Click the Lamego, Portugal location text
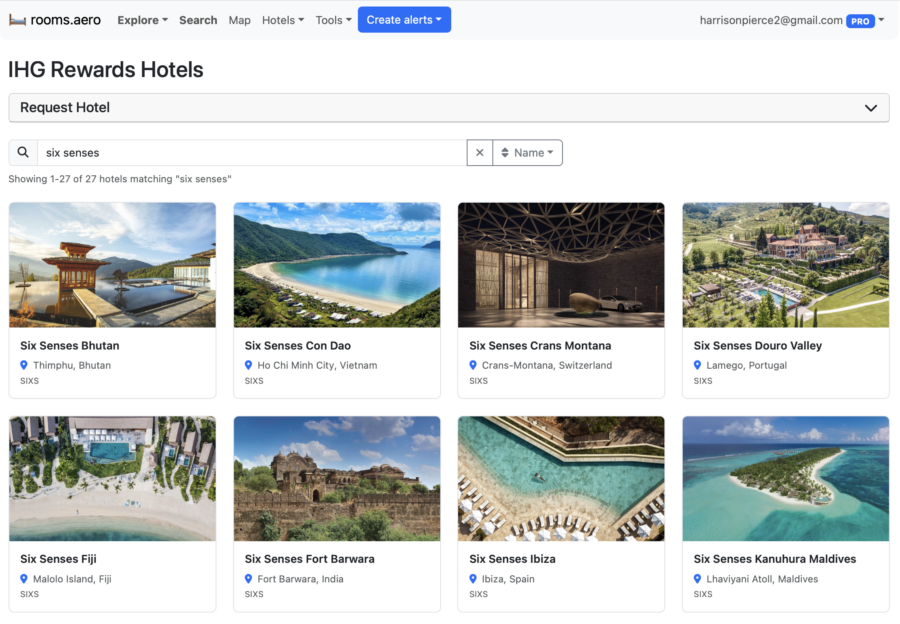 click(746, 365)
